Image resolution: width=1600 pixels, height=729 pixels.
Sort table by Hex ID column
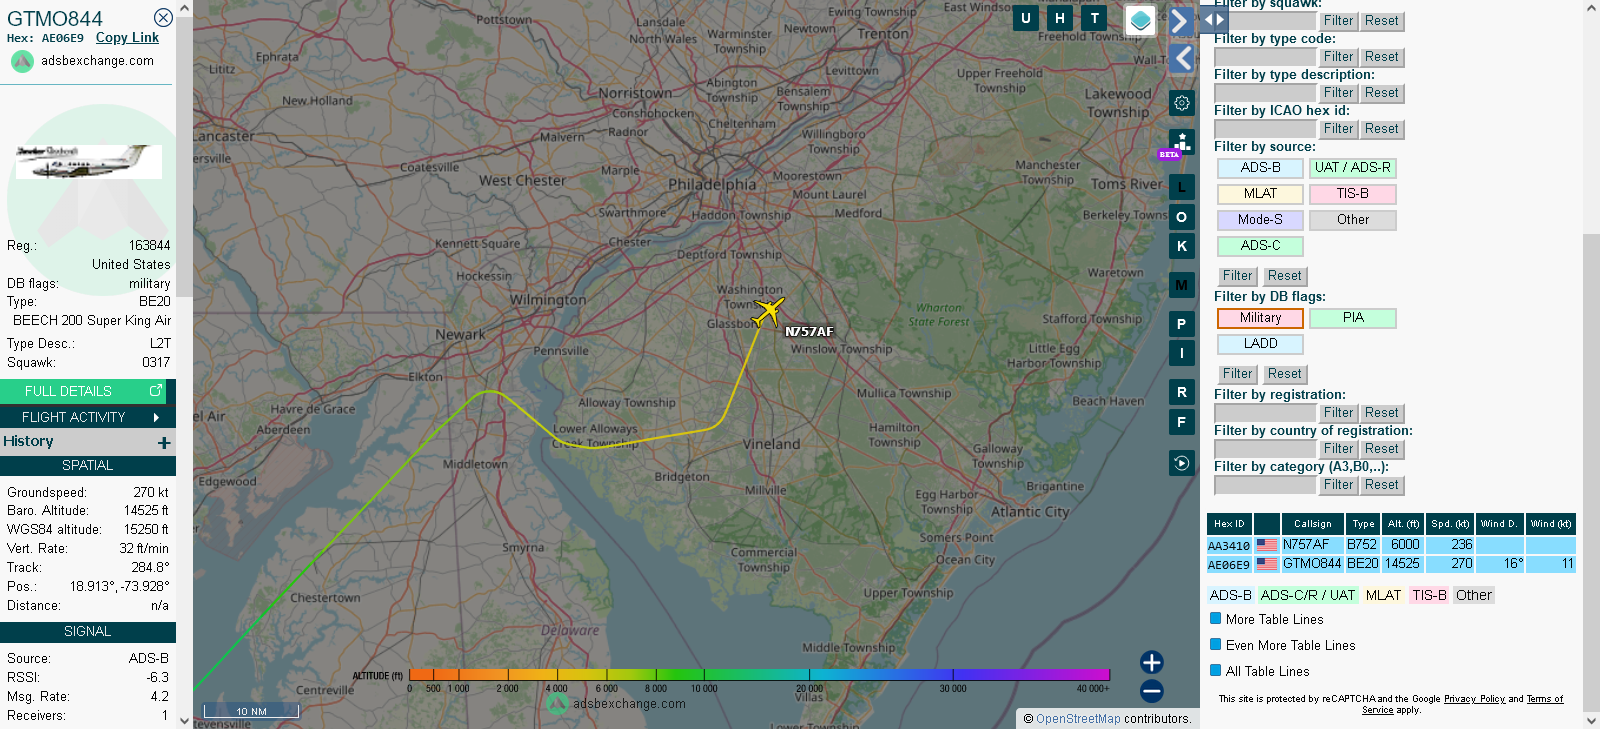[1229, 524]
